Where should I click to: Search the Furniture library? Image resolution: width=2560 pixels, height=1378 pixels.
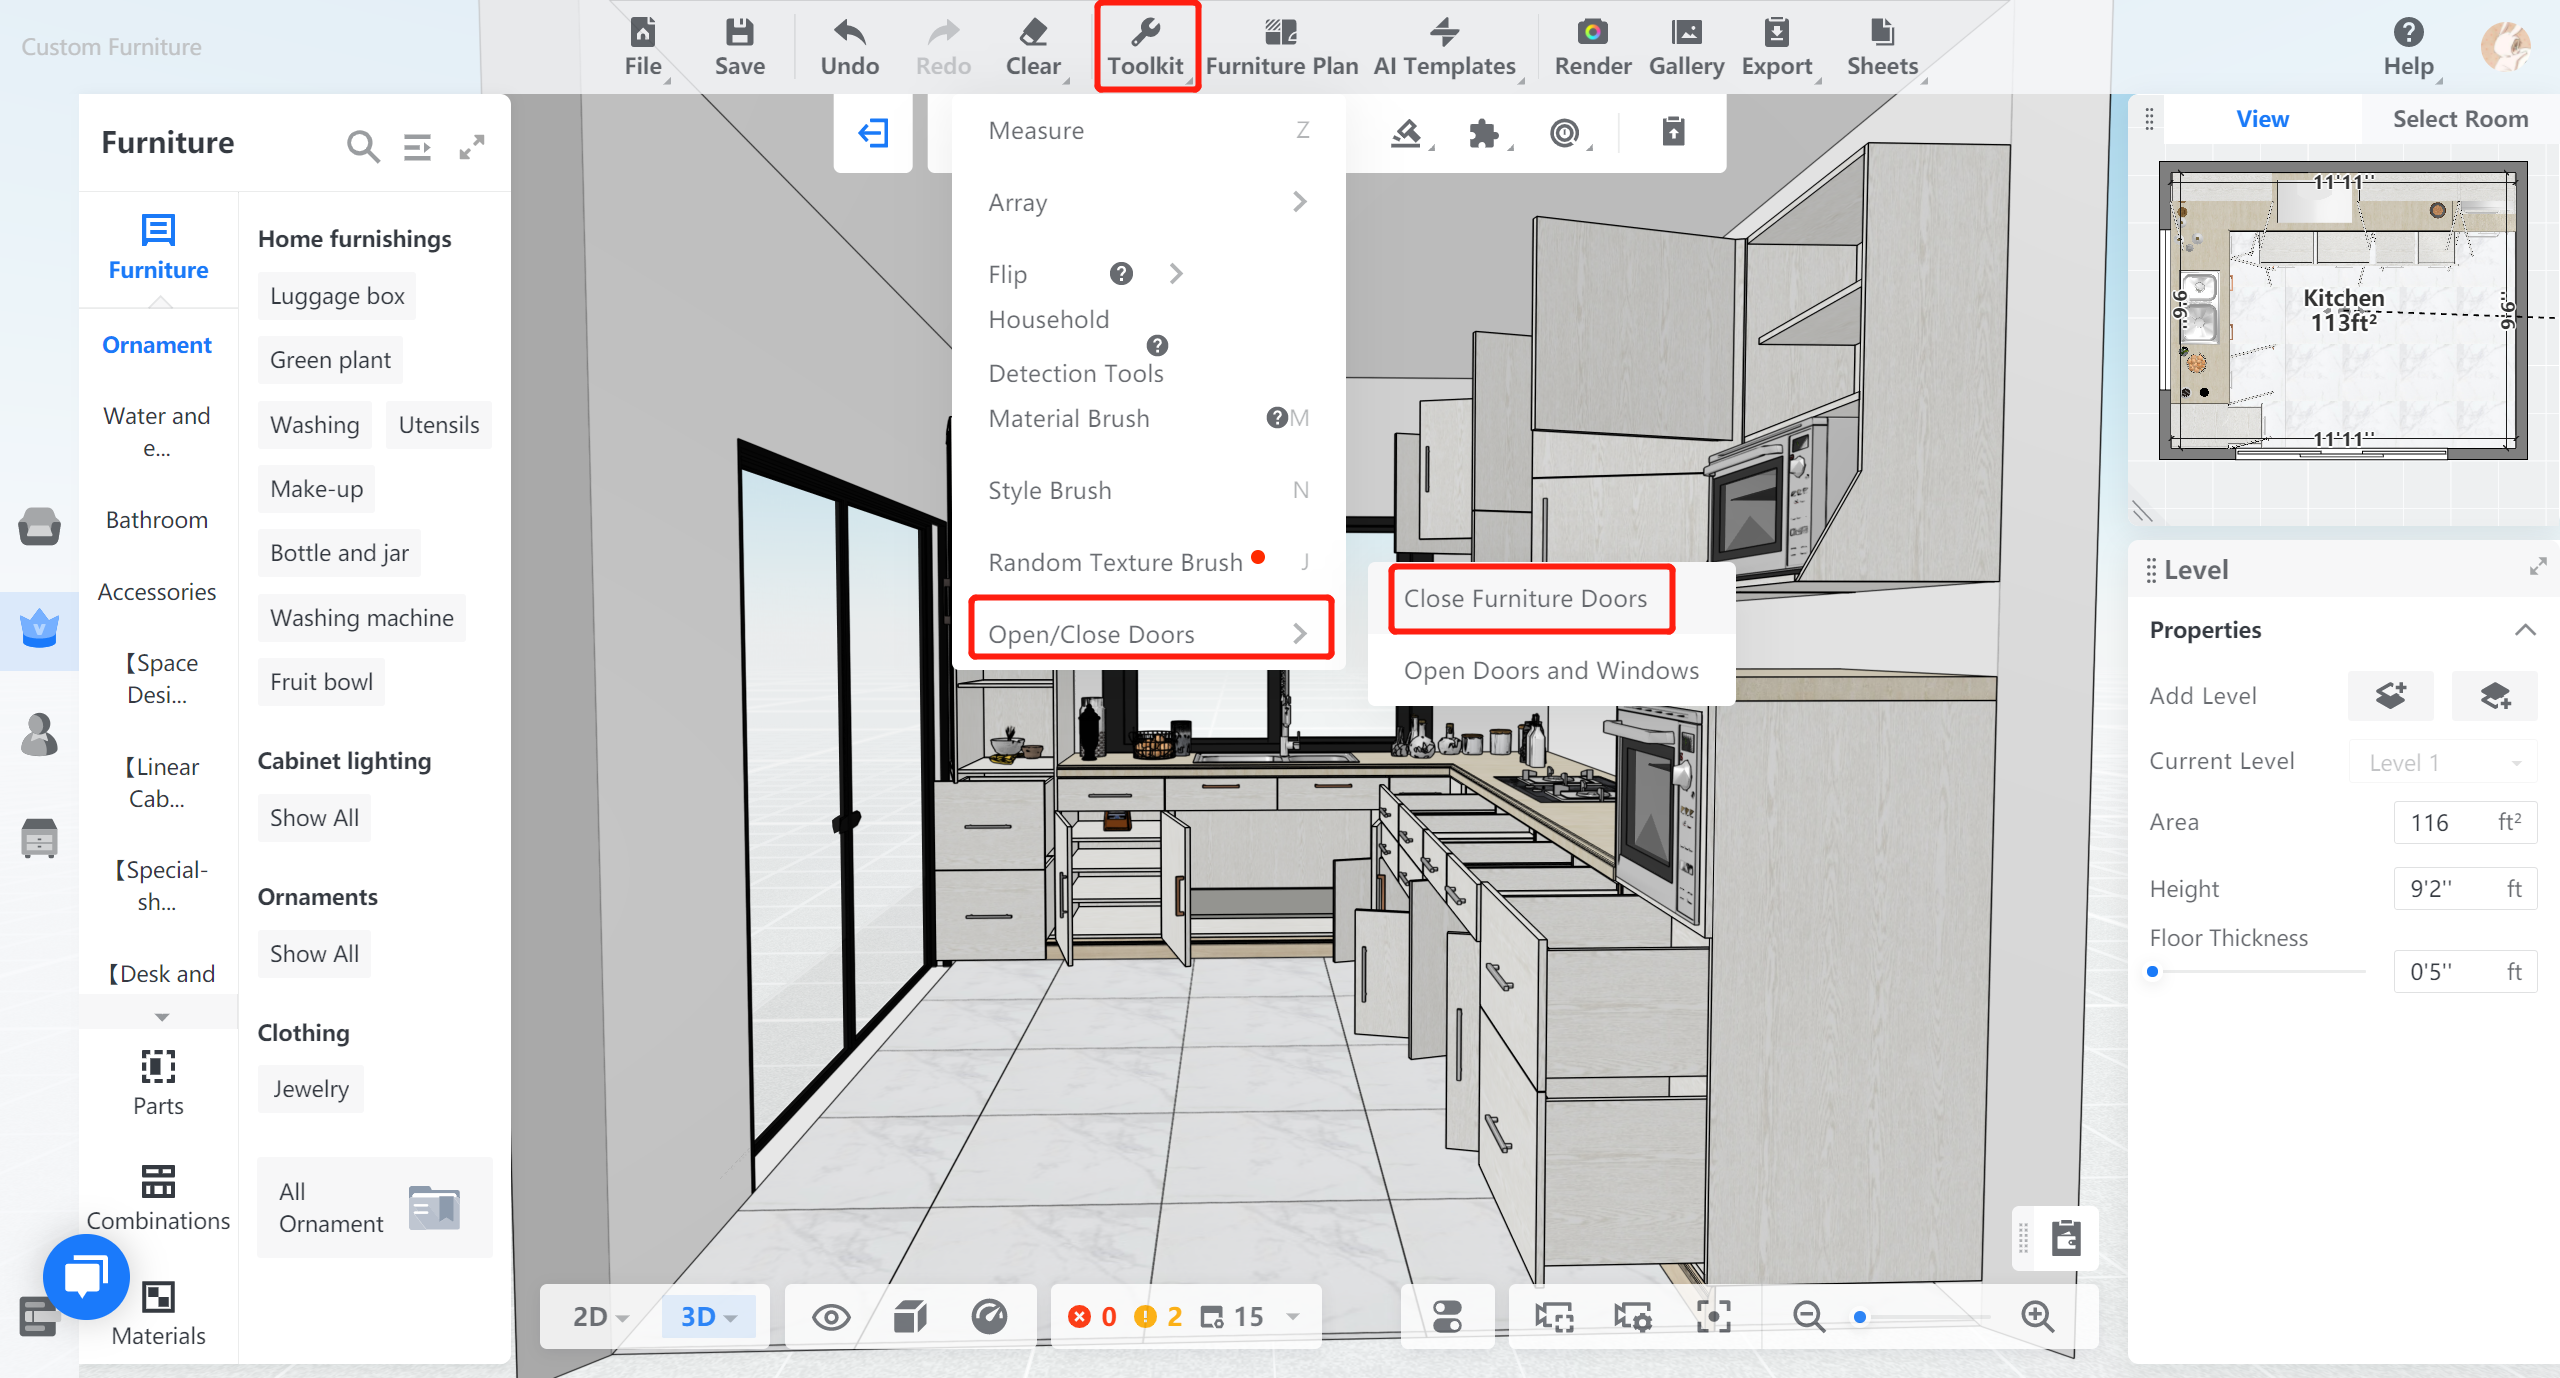point(363,146)
